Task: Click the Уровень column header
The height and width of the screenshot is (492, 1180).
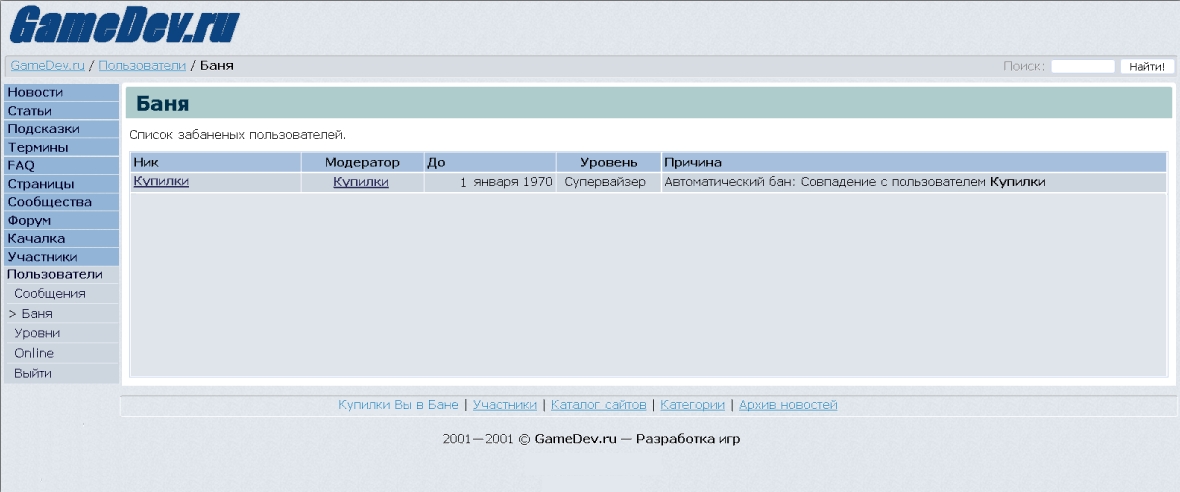Action: pyautogui.click(x=608, y=162)
